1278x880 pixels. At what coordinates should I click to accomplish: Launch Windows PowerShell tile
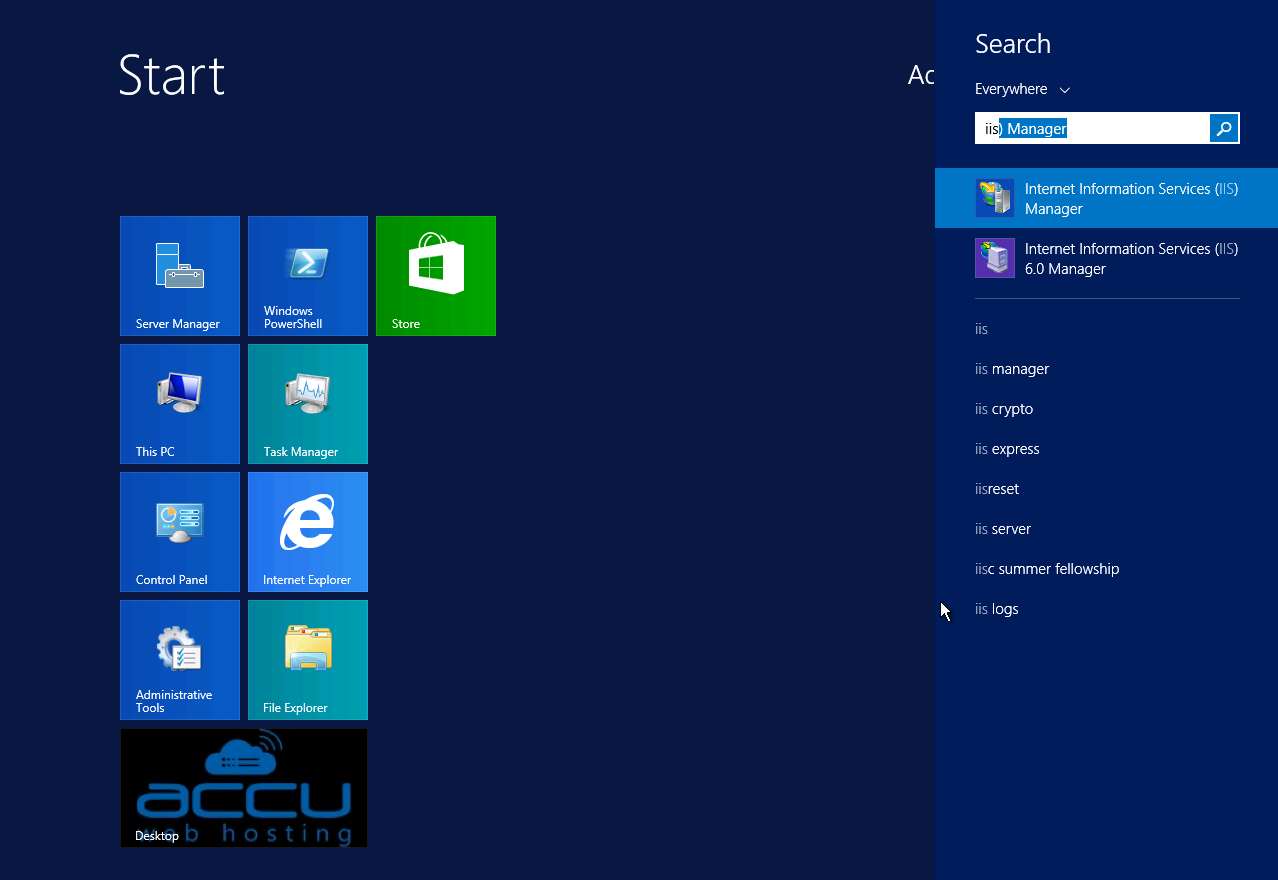coord(308,276)
